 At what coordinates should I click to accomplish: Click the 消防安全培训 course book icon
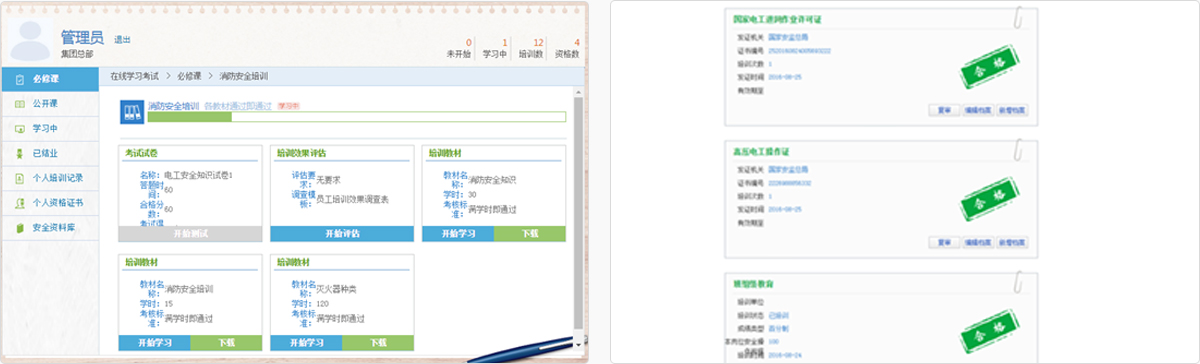point(131,111)
